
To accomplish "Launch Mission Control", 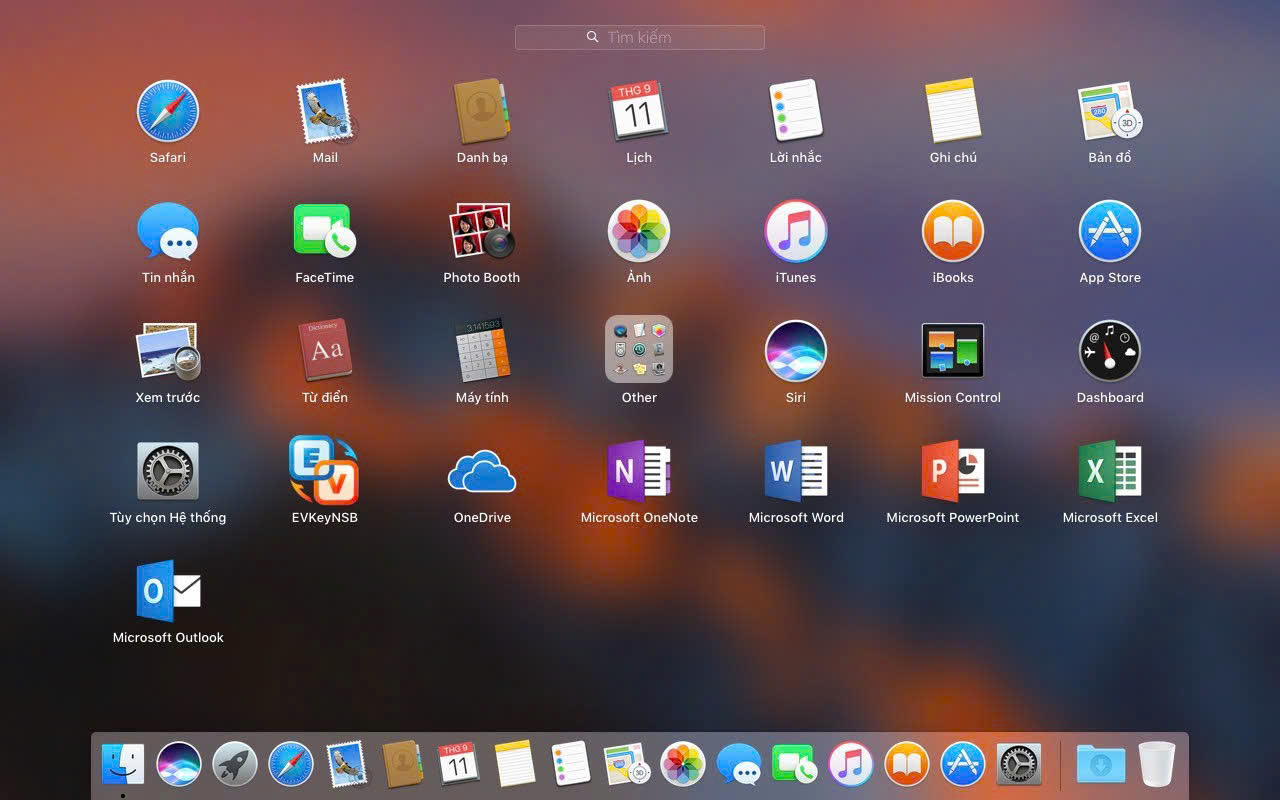I will (953, 351).
